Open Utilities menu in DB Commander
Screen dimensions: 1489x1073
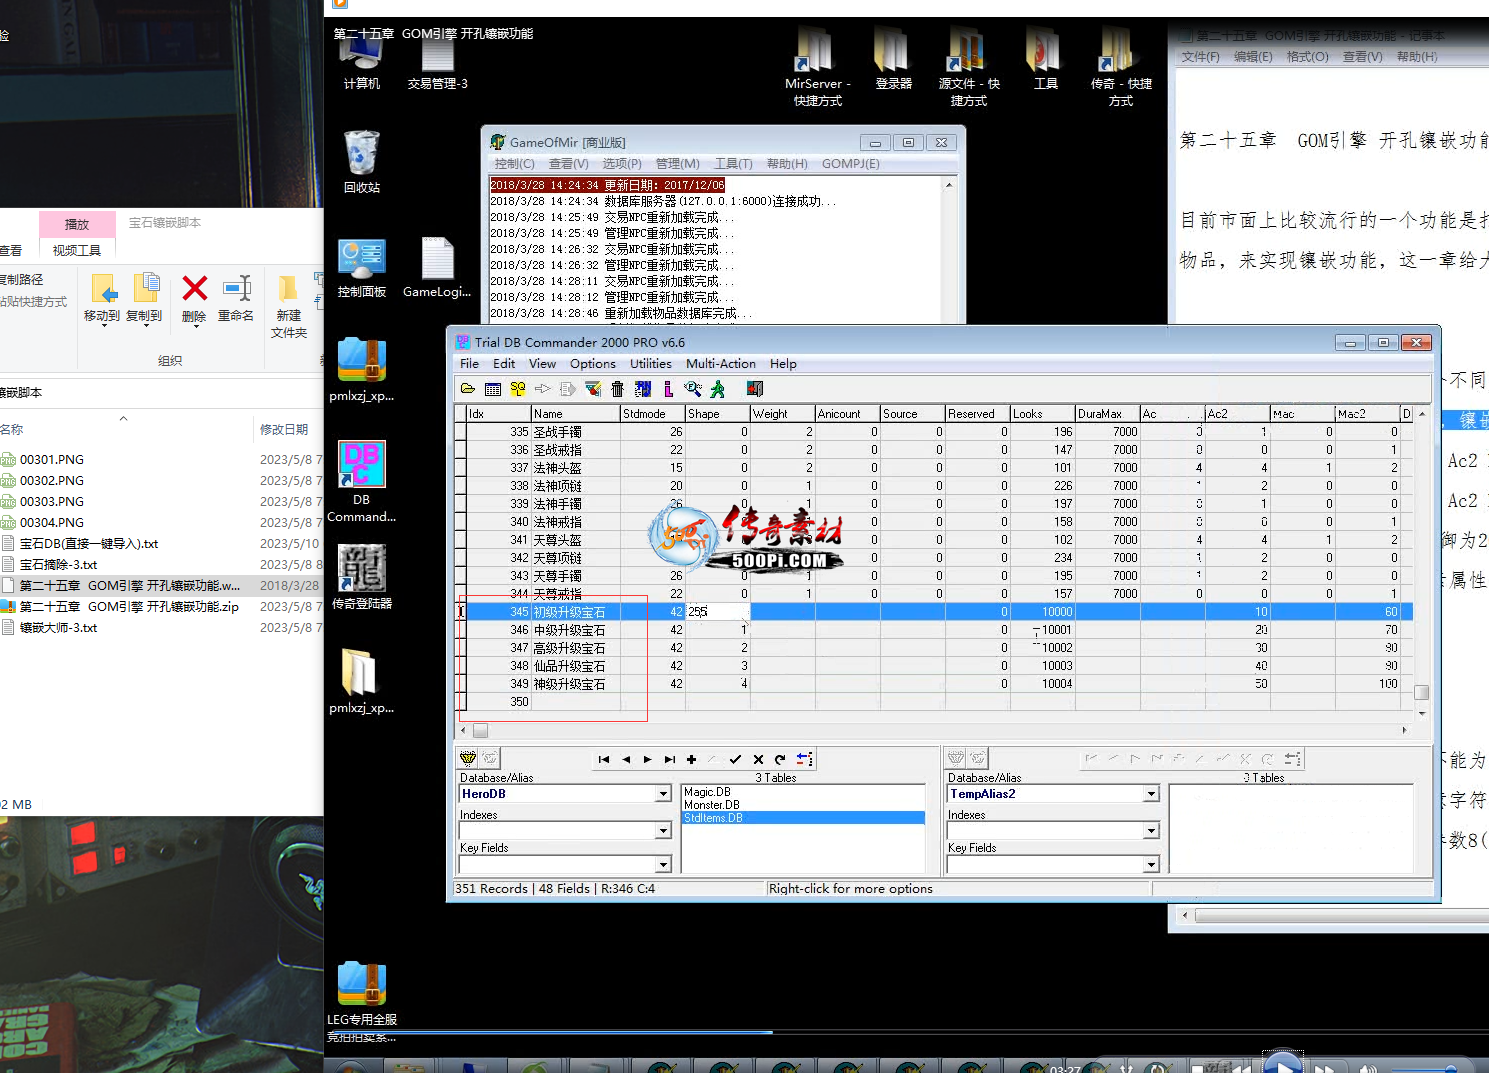tap(651, 364)
